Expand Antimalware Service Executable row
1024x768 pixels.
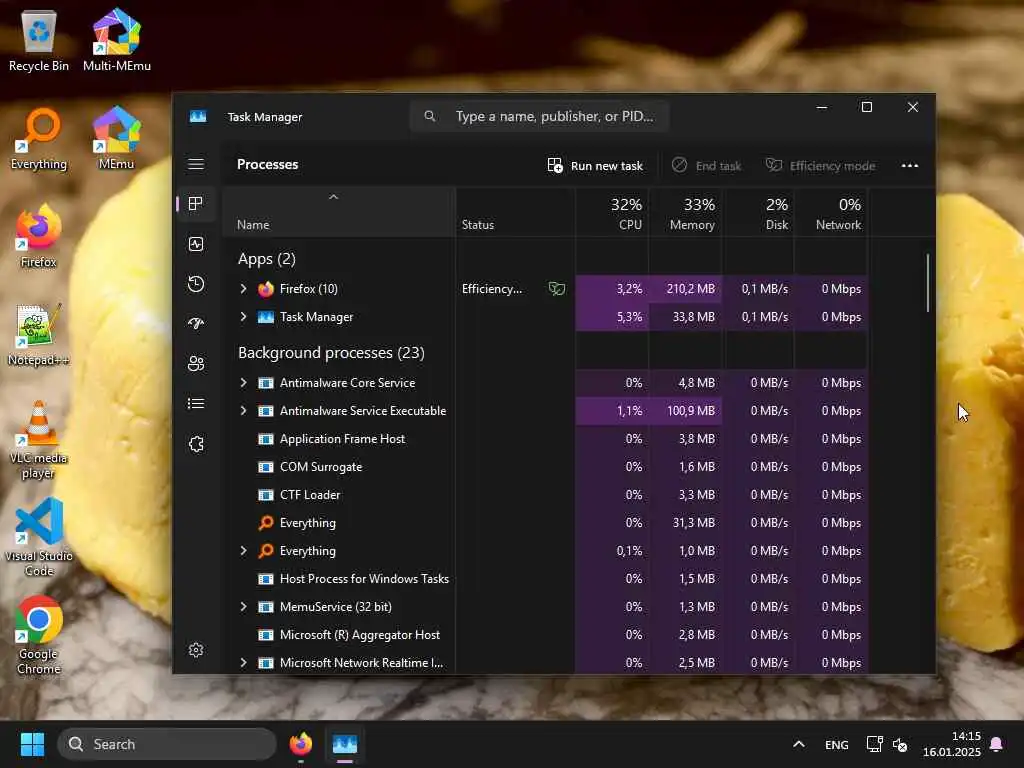point(244,411)
